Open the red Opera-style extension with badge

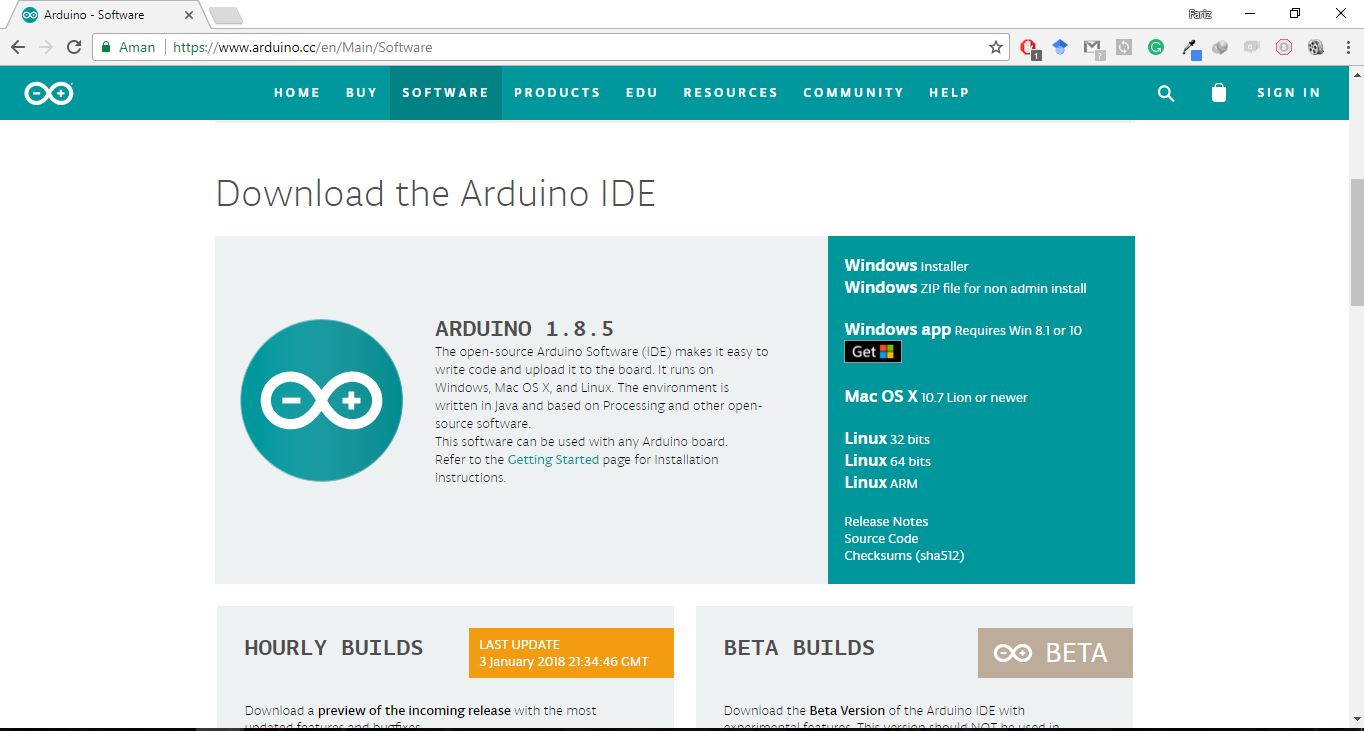[x=1029, y=47]
